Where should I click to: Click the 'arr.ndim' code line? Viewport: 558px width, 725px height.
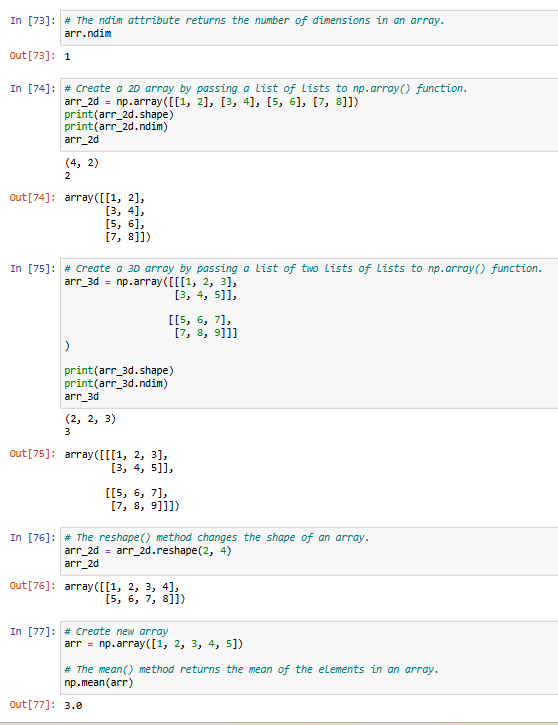point(87,33)
